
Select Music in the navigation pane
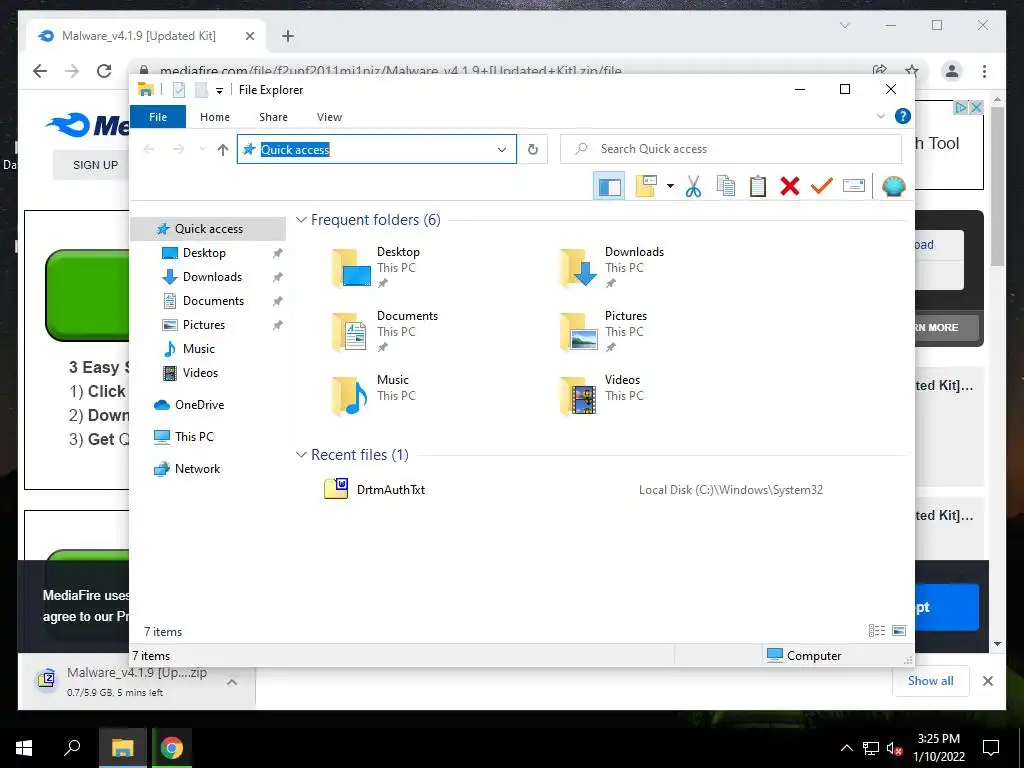(199, 349)
